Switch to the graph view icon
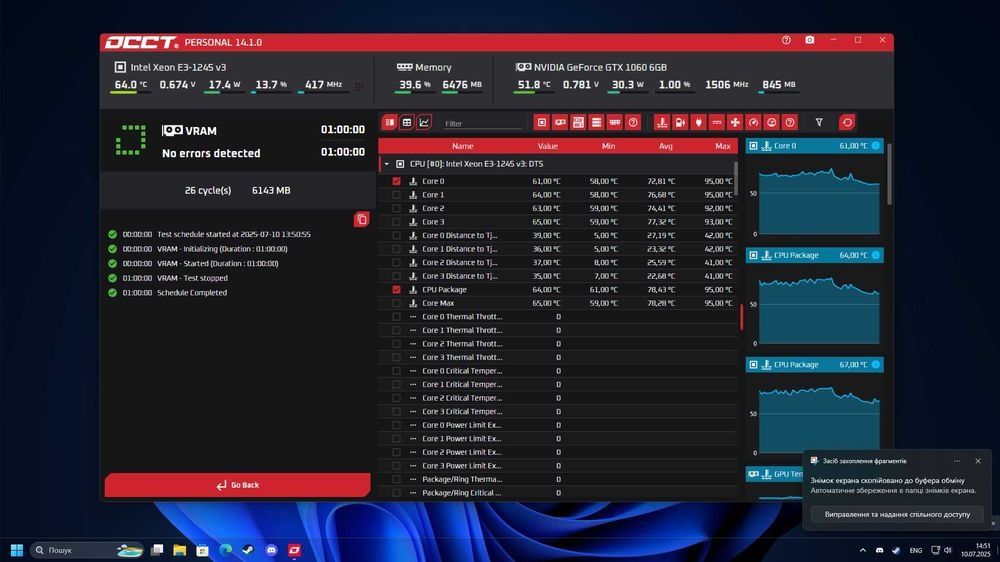This screenshot has height=562, width=1000. tap(424, 122)
